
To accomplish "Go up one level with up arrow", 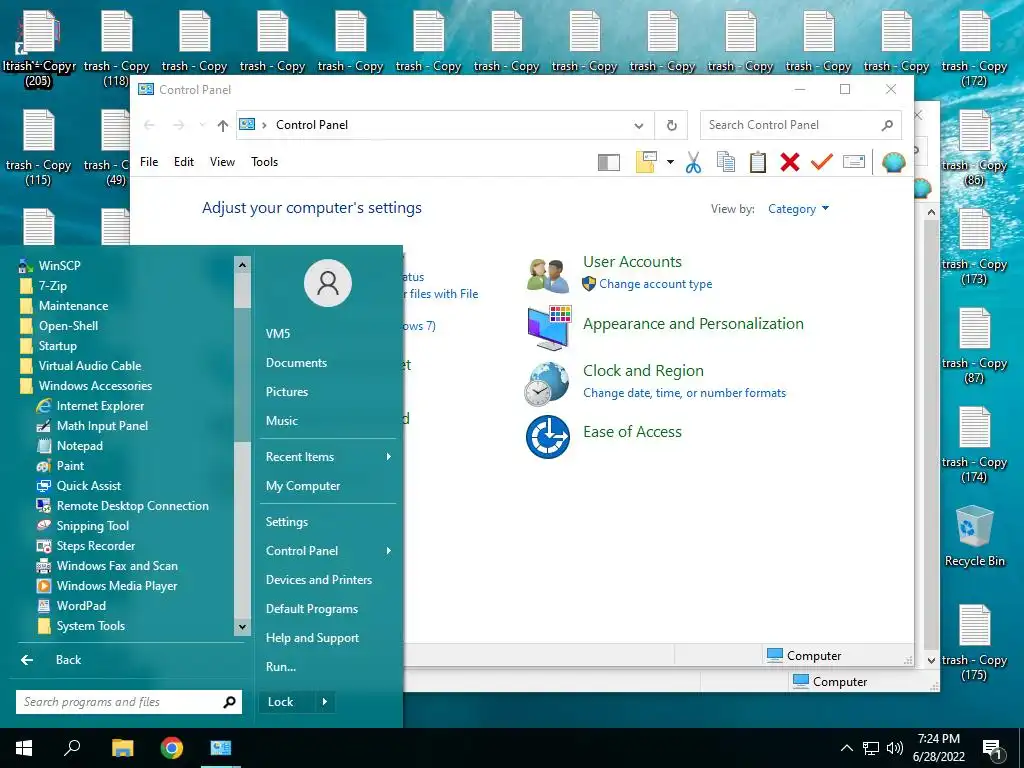I will [223, 125].
